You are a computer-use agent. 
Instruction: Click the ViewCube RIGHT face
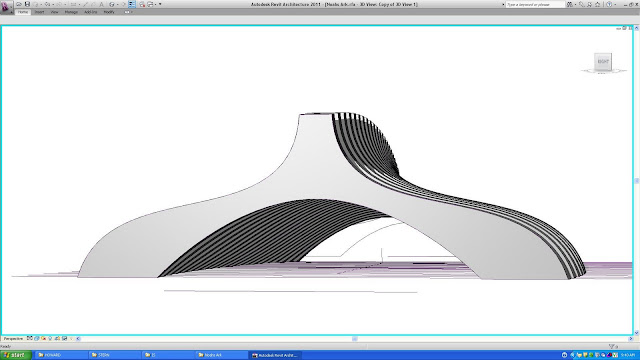point(603,62)
